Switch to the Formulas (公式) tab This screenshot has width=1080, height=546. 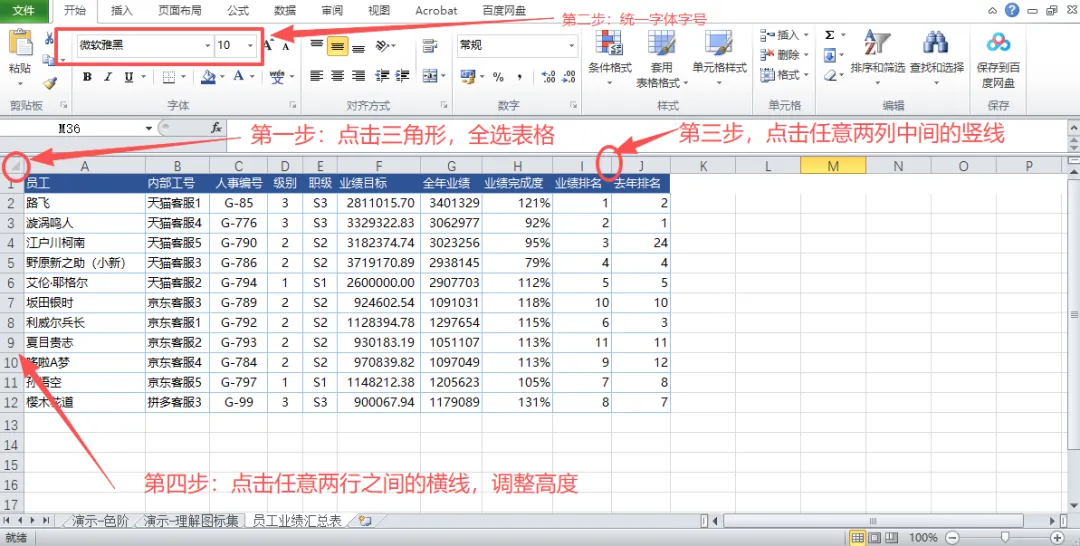click(238, 10)
